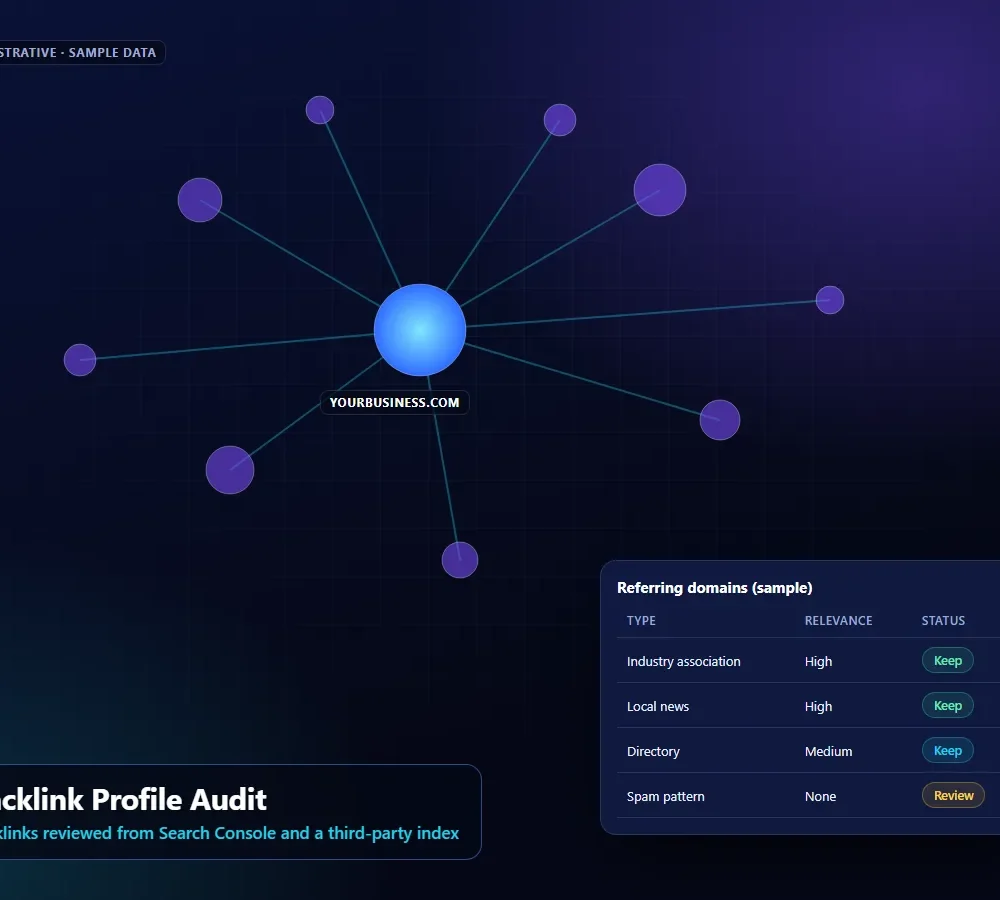Click Keep status for Local news
The height and width of the screenshot is (900, 1000).
pos(948,705)
